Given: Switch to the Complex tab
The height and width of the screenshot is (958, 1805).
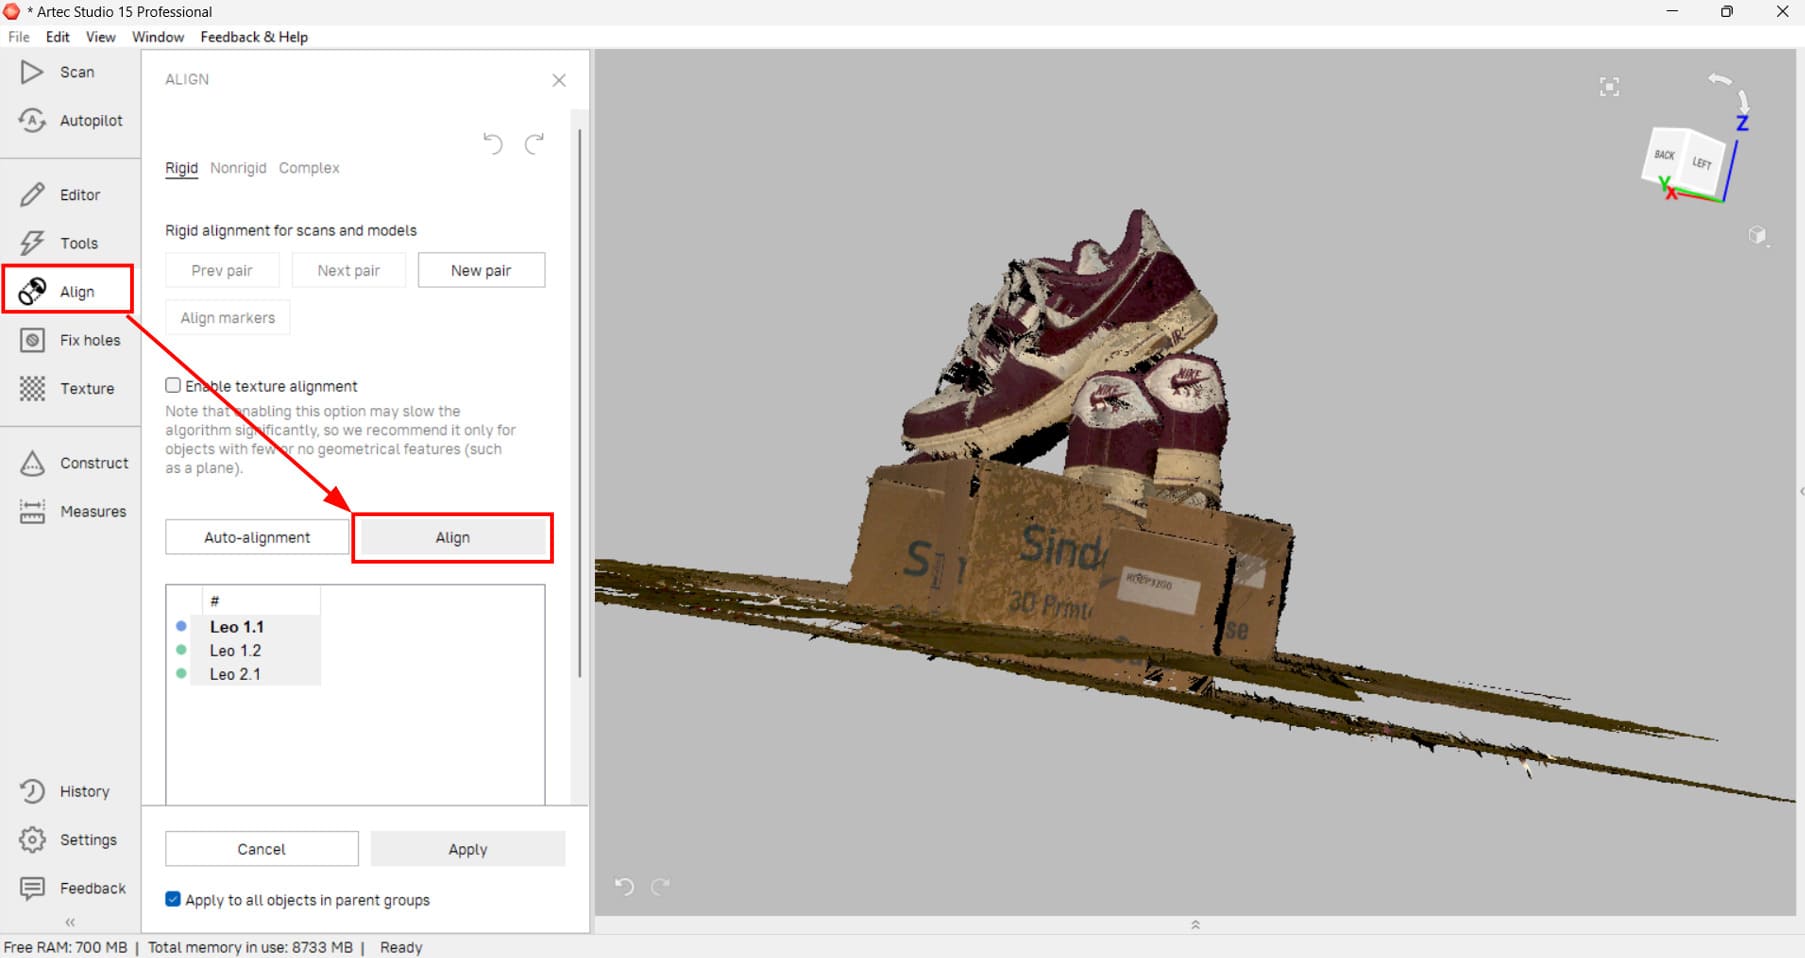Looking at the screenshot, I should point(309,168).
